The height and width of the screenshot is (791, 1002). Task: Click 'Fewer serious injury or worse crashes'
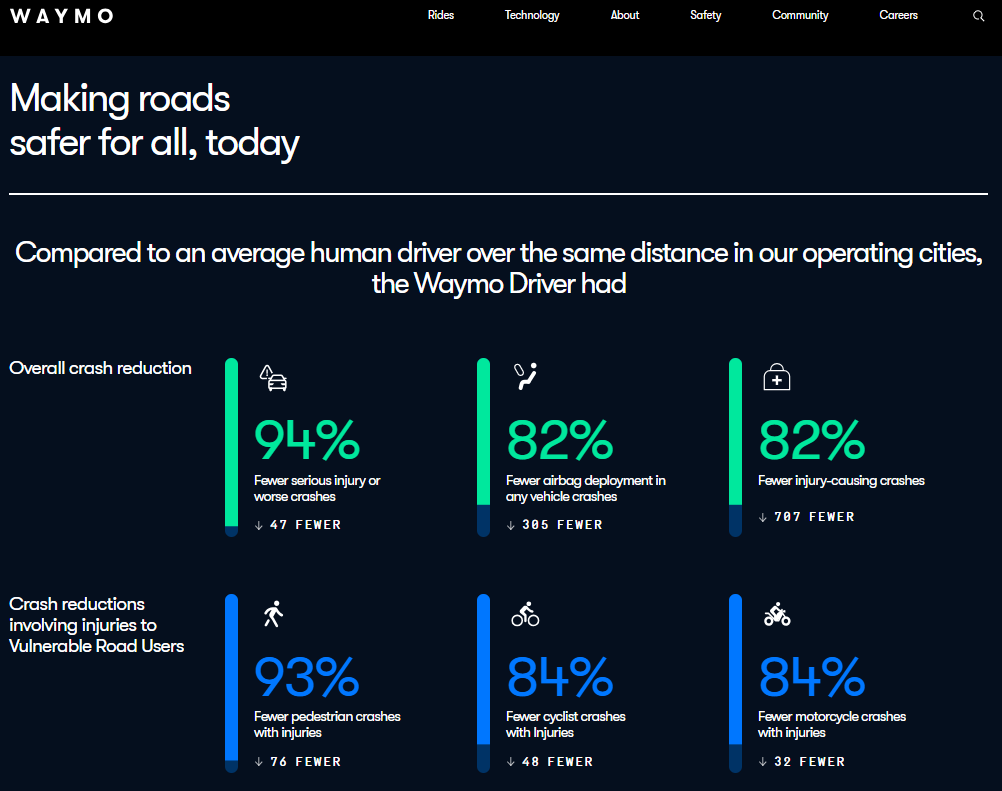(x=317, y=488)
